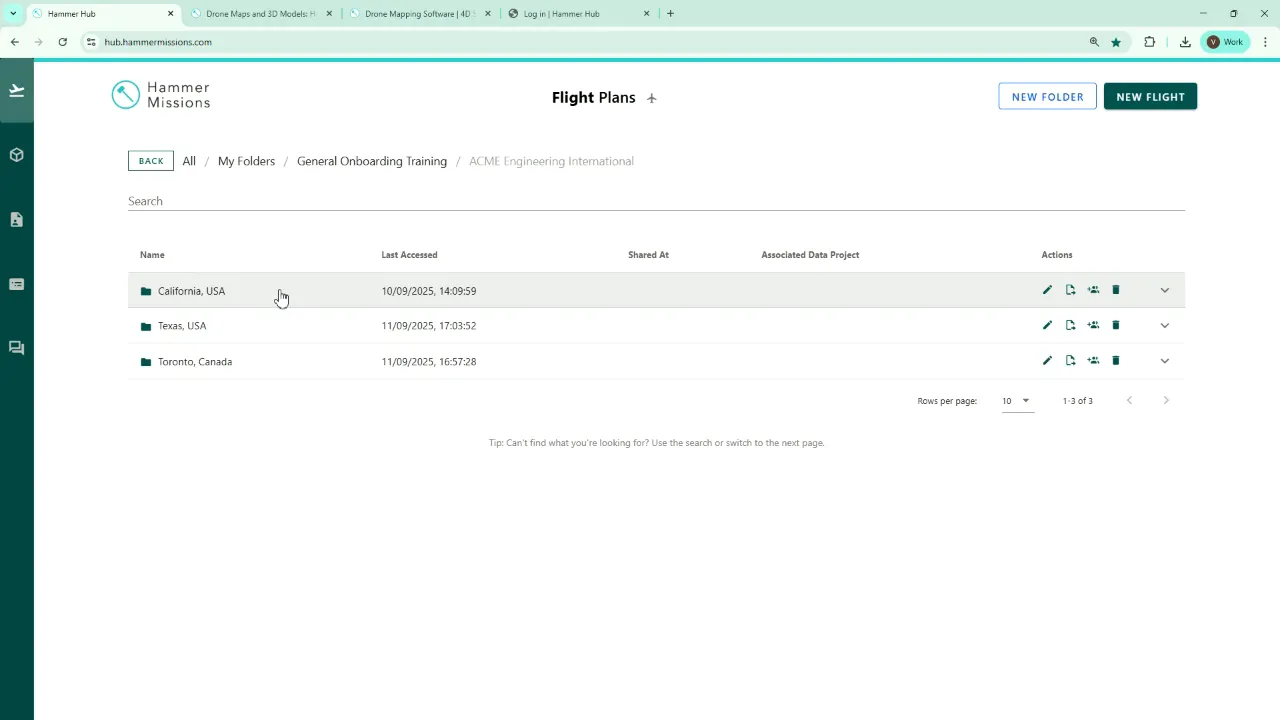Open the 3D data projects sidebar icon

click(x=16, y=155)
